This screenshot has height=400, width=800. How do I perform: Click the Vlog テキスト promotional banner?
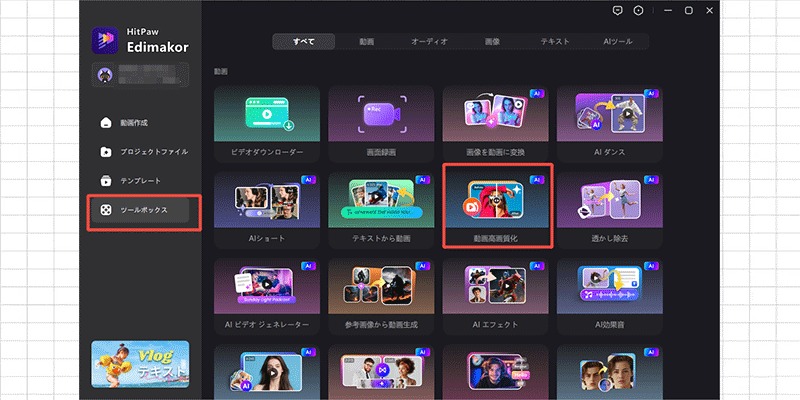click(139, 368)
